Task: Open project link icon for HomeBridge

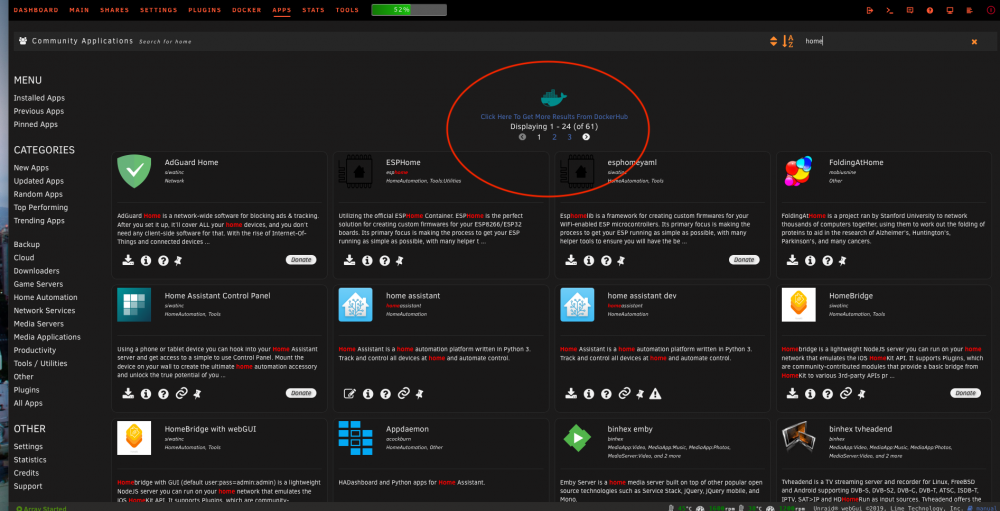Action: click(x=845, y=394)
